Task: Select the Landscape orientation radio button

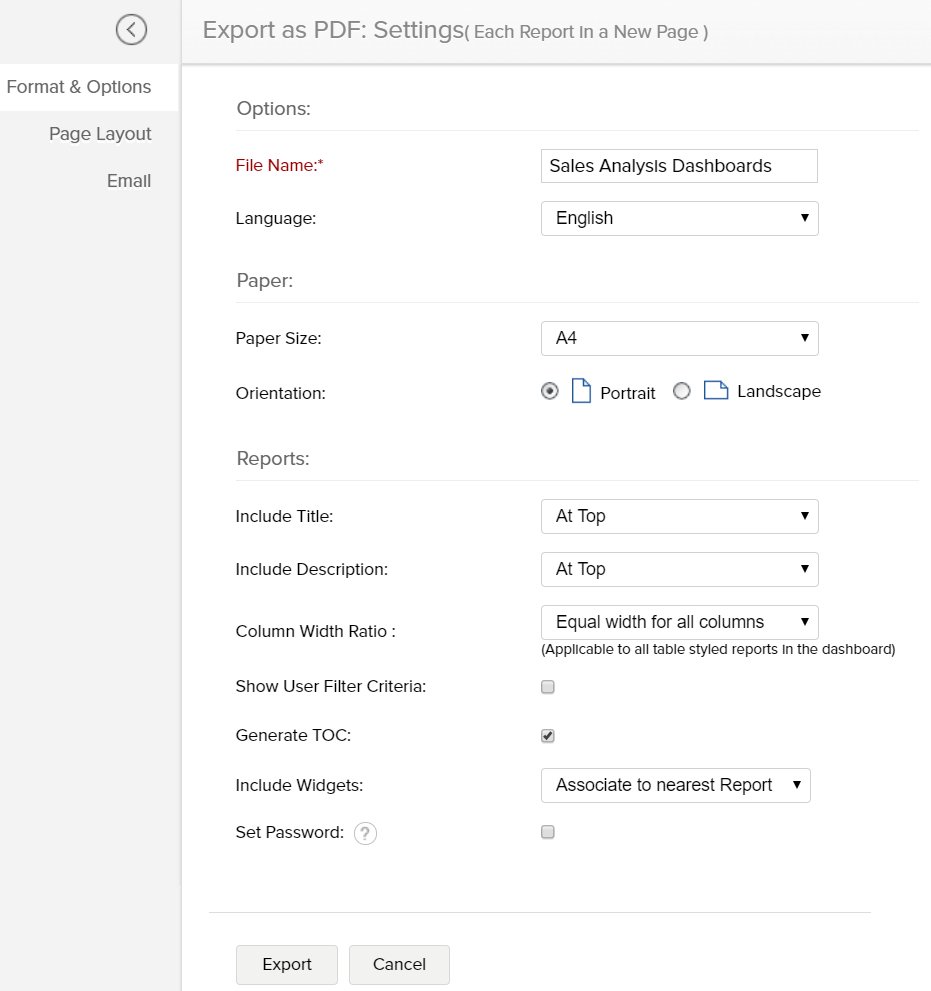Action: point(682,392)
